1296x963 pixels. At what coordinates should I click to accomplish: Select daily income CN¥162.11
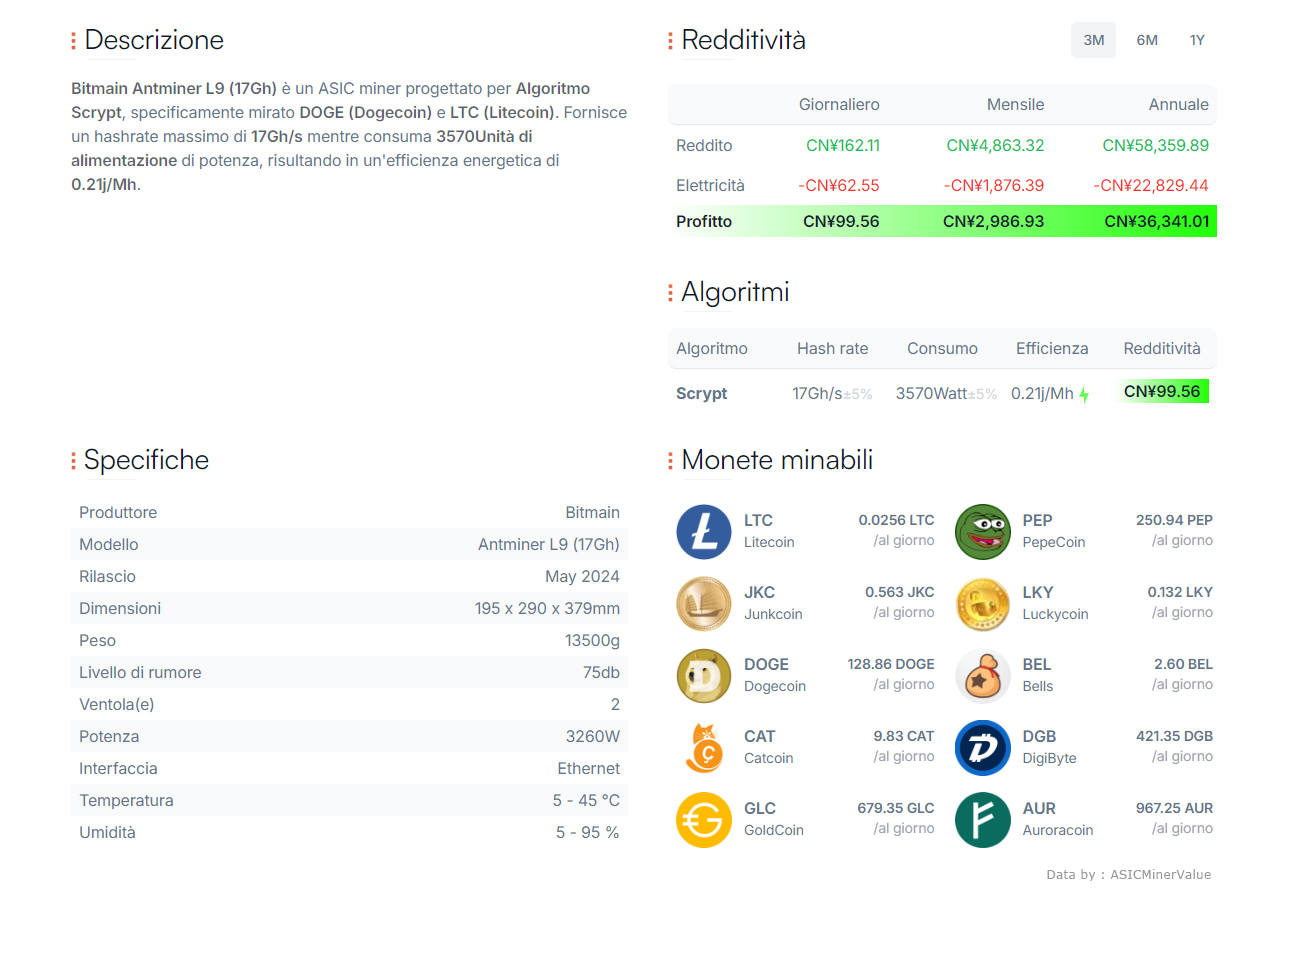click(843, 146)
